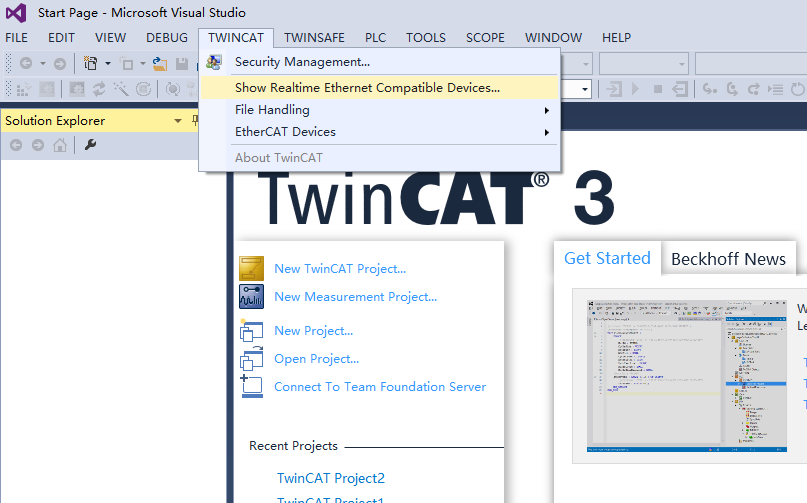Click the Navigate Forward toolbar arrow
The image size is (807, 503).
tap(60, 63)
